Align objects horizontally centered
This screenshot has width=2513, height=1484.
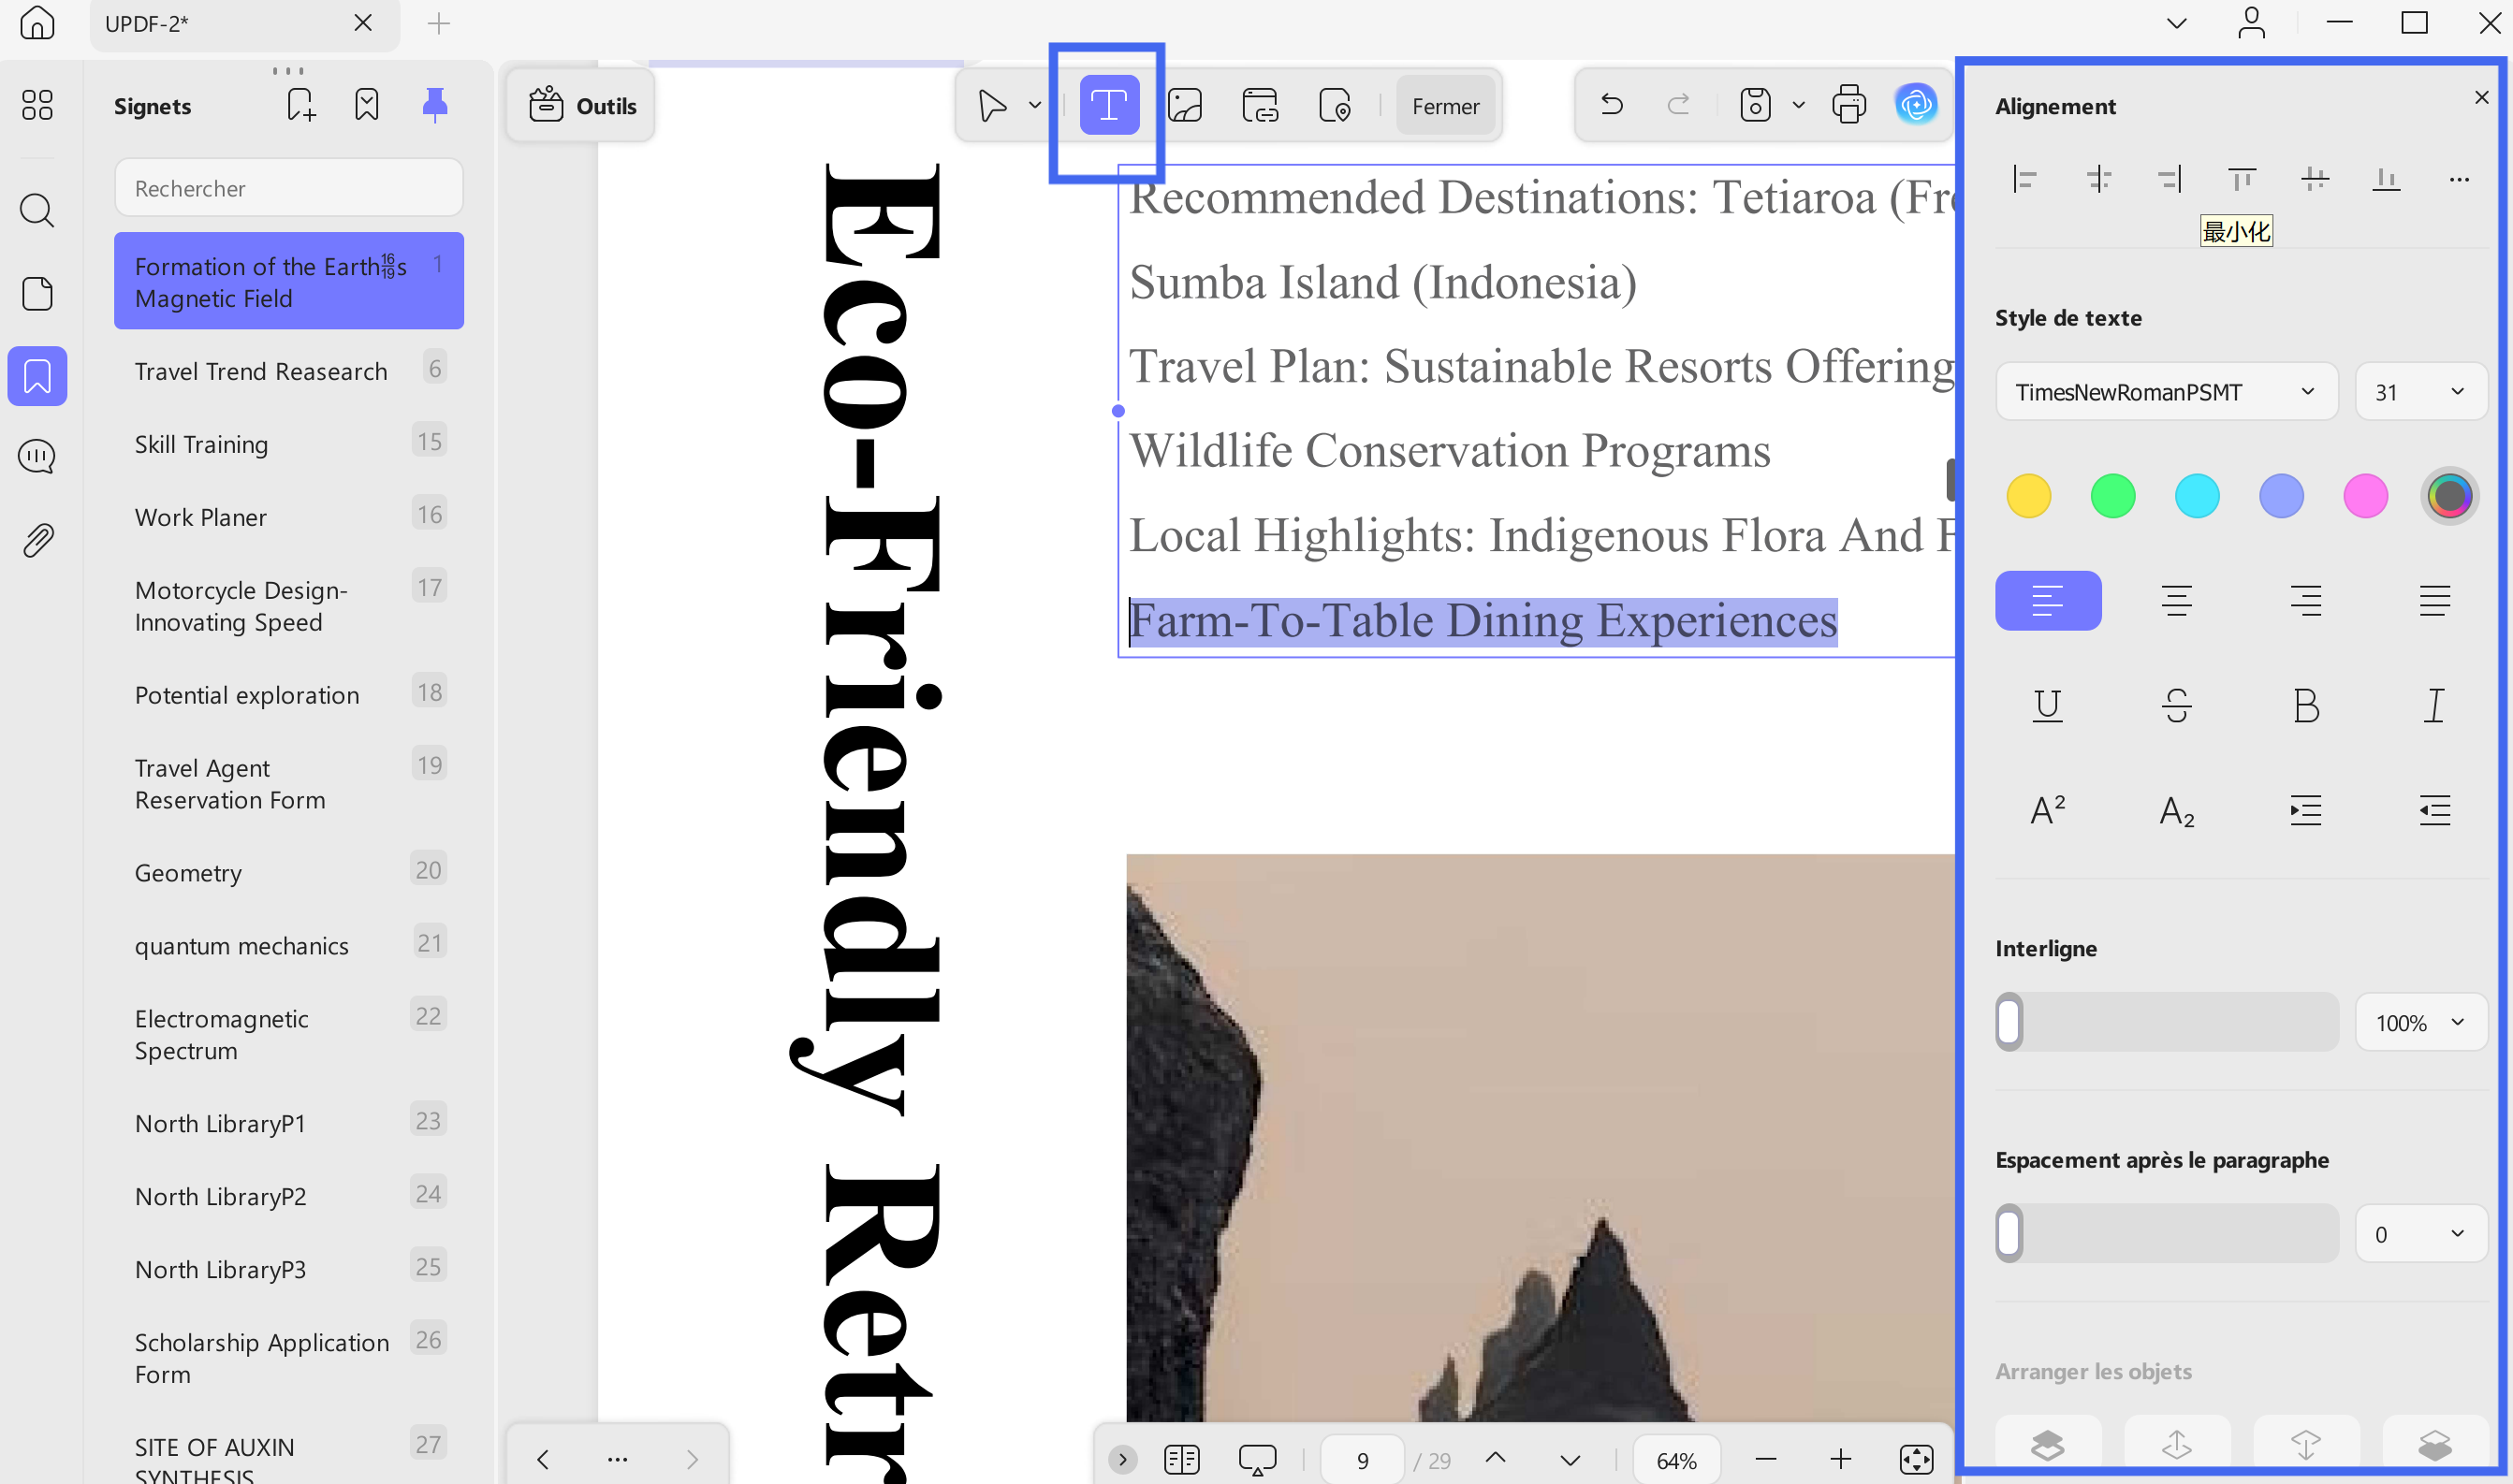(2098, 180)
